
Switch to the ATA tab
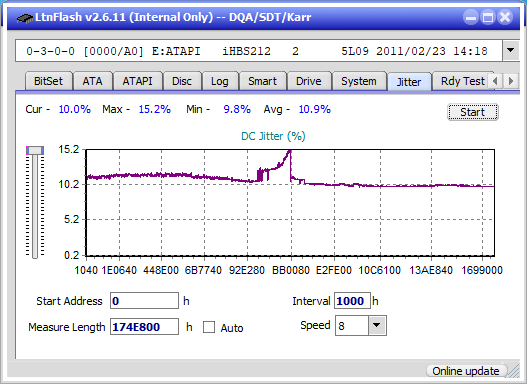(92, 81)
